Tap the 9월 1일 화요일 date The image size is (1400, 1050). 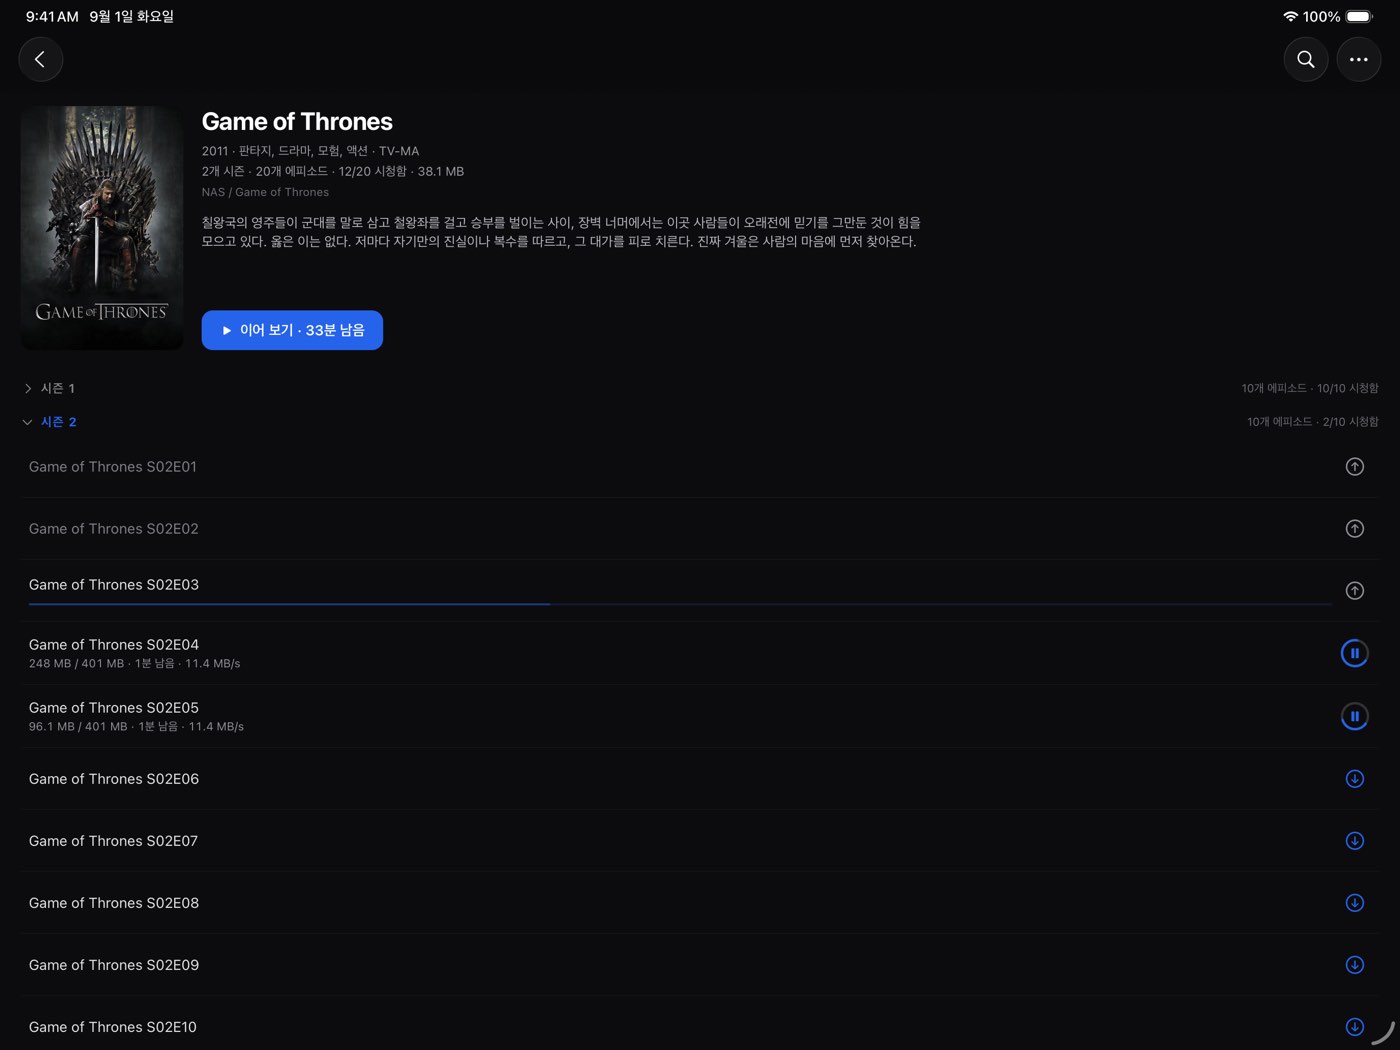tap(131, 17)
